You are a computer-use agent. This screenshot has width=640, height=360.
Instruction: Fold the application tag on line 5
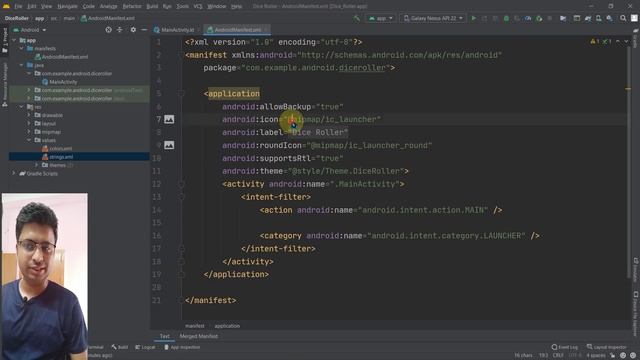pyautogui.click(x=181, y=93)
